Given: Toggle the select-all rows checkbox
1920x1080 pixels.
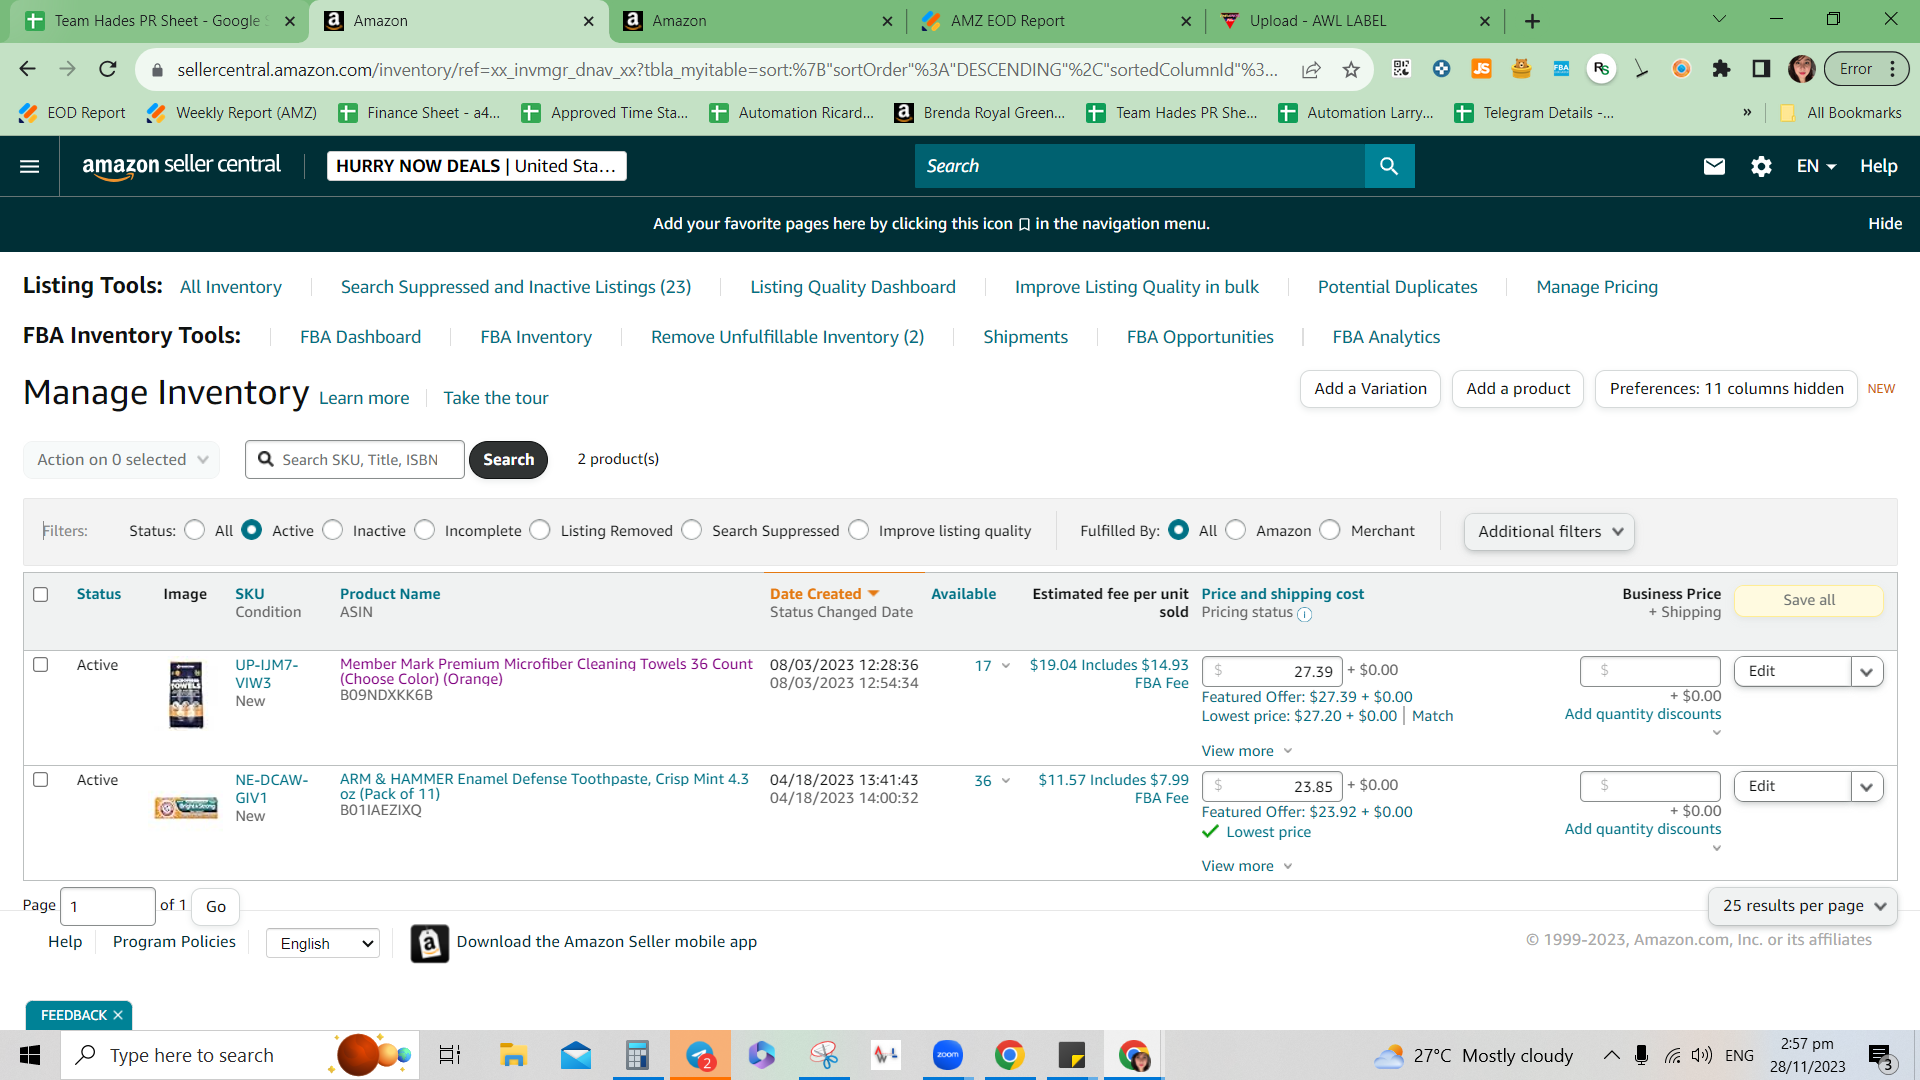Looking at the screenshot, I should (x=41, y=595).
